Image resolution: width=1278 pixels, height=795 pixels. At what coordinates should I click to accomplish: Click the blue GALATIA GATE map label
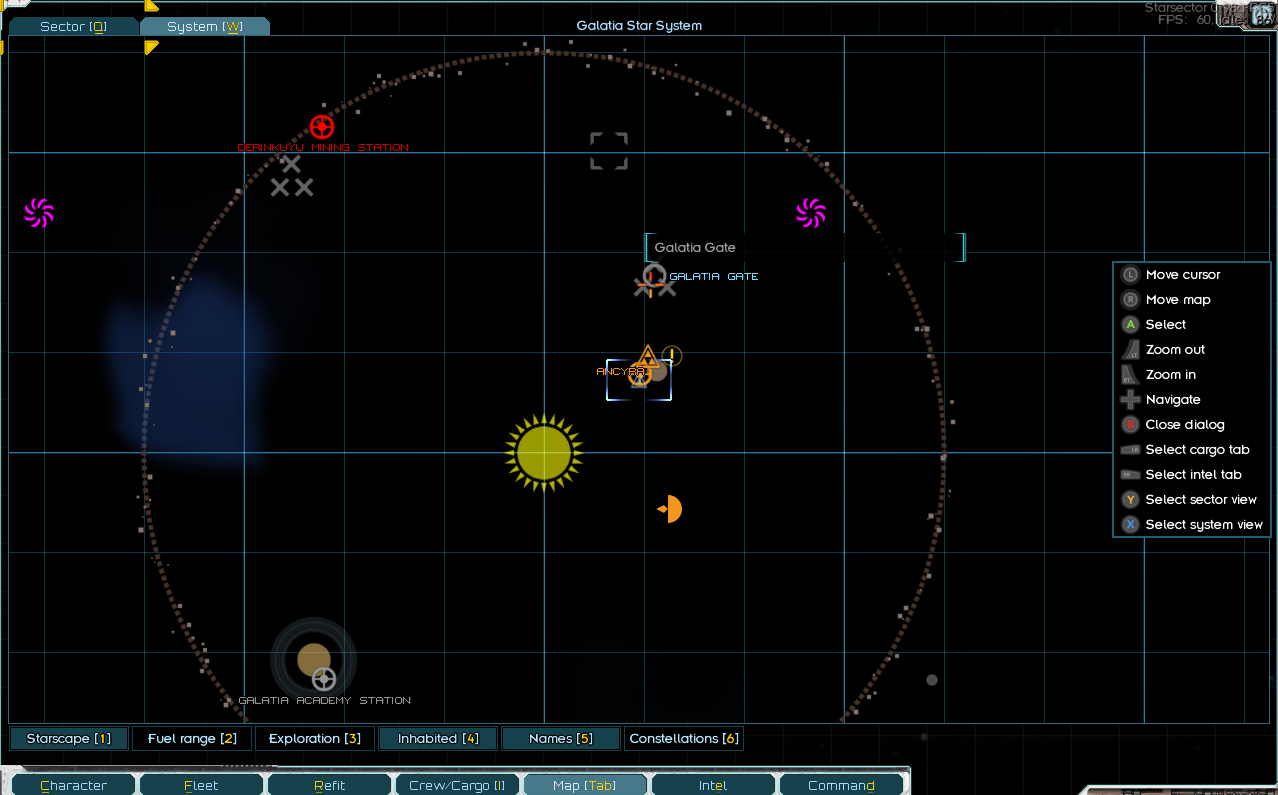[x=714, y=277]
